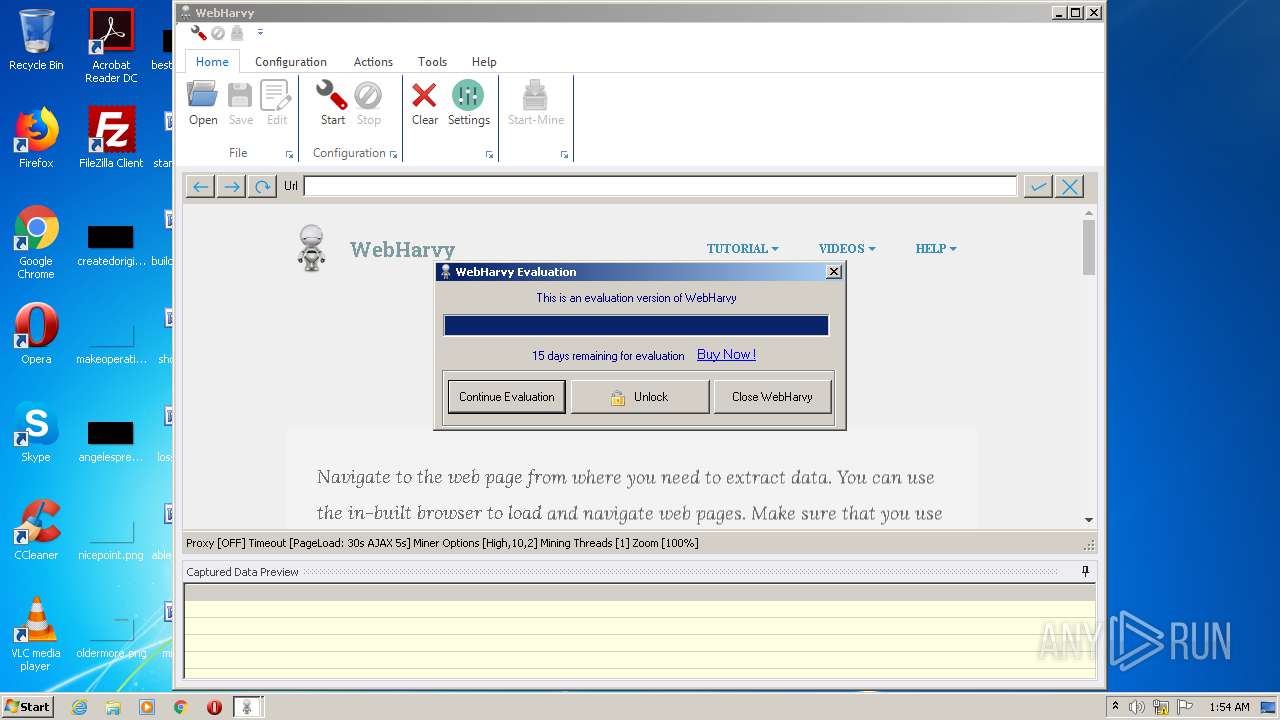The height and width of the screenshot is (720, 1280).
Task: Click quick access wrench icon
Action: [x=199, y=33]
